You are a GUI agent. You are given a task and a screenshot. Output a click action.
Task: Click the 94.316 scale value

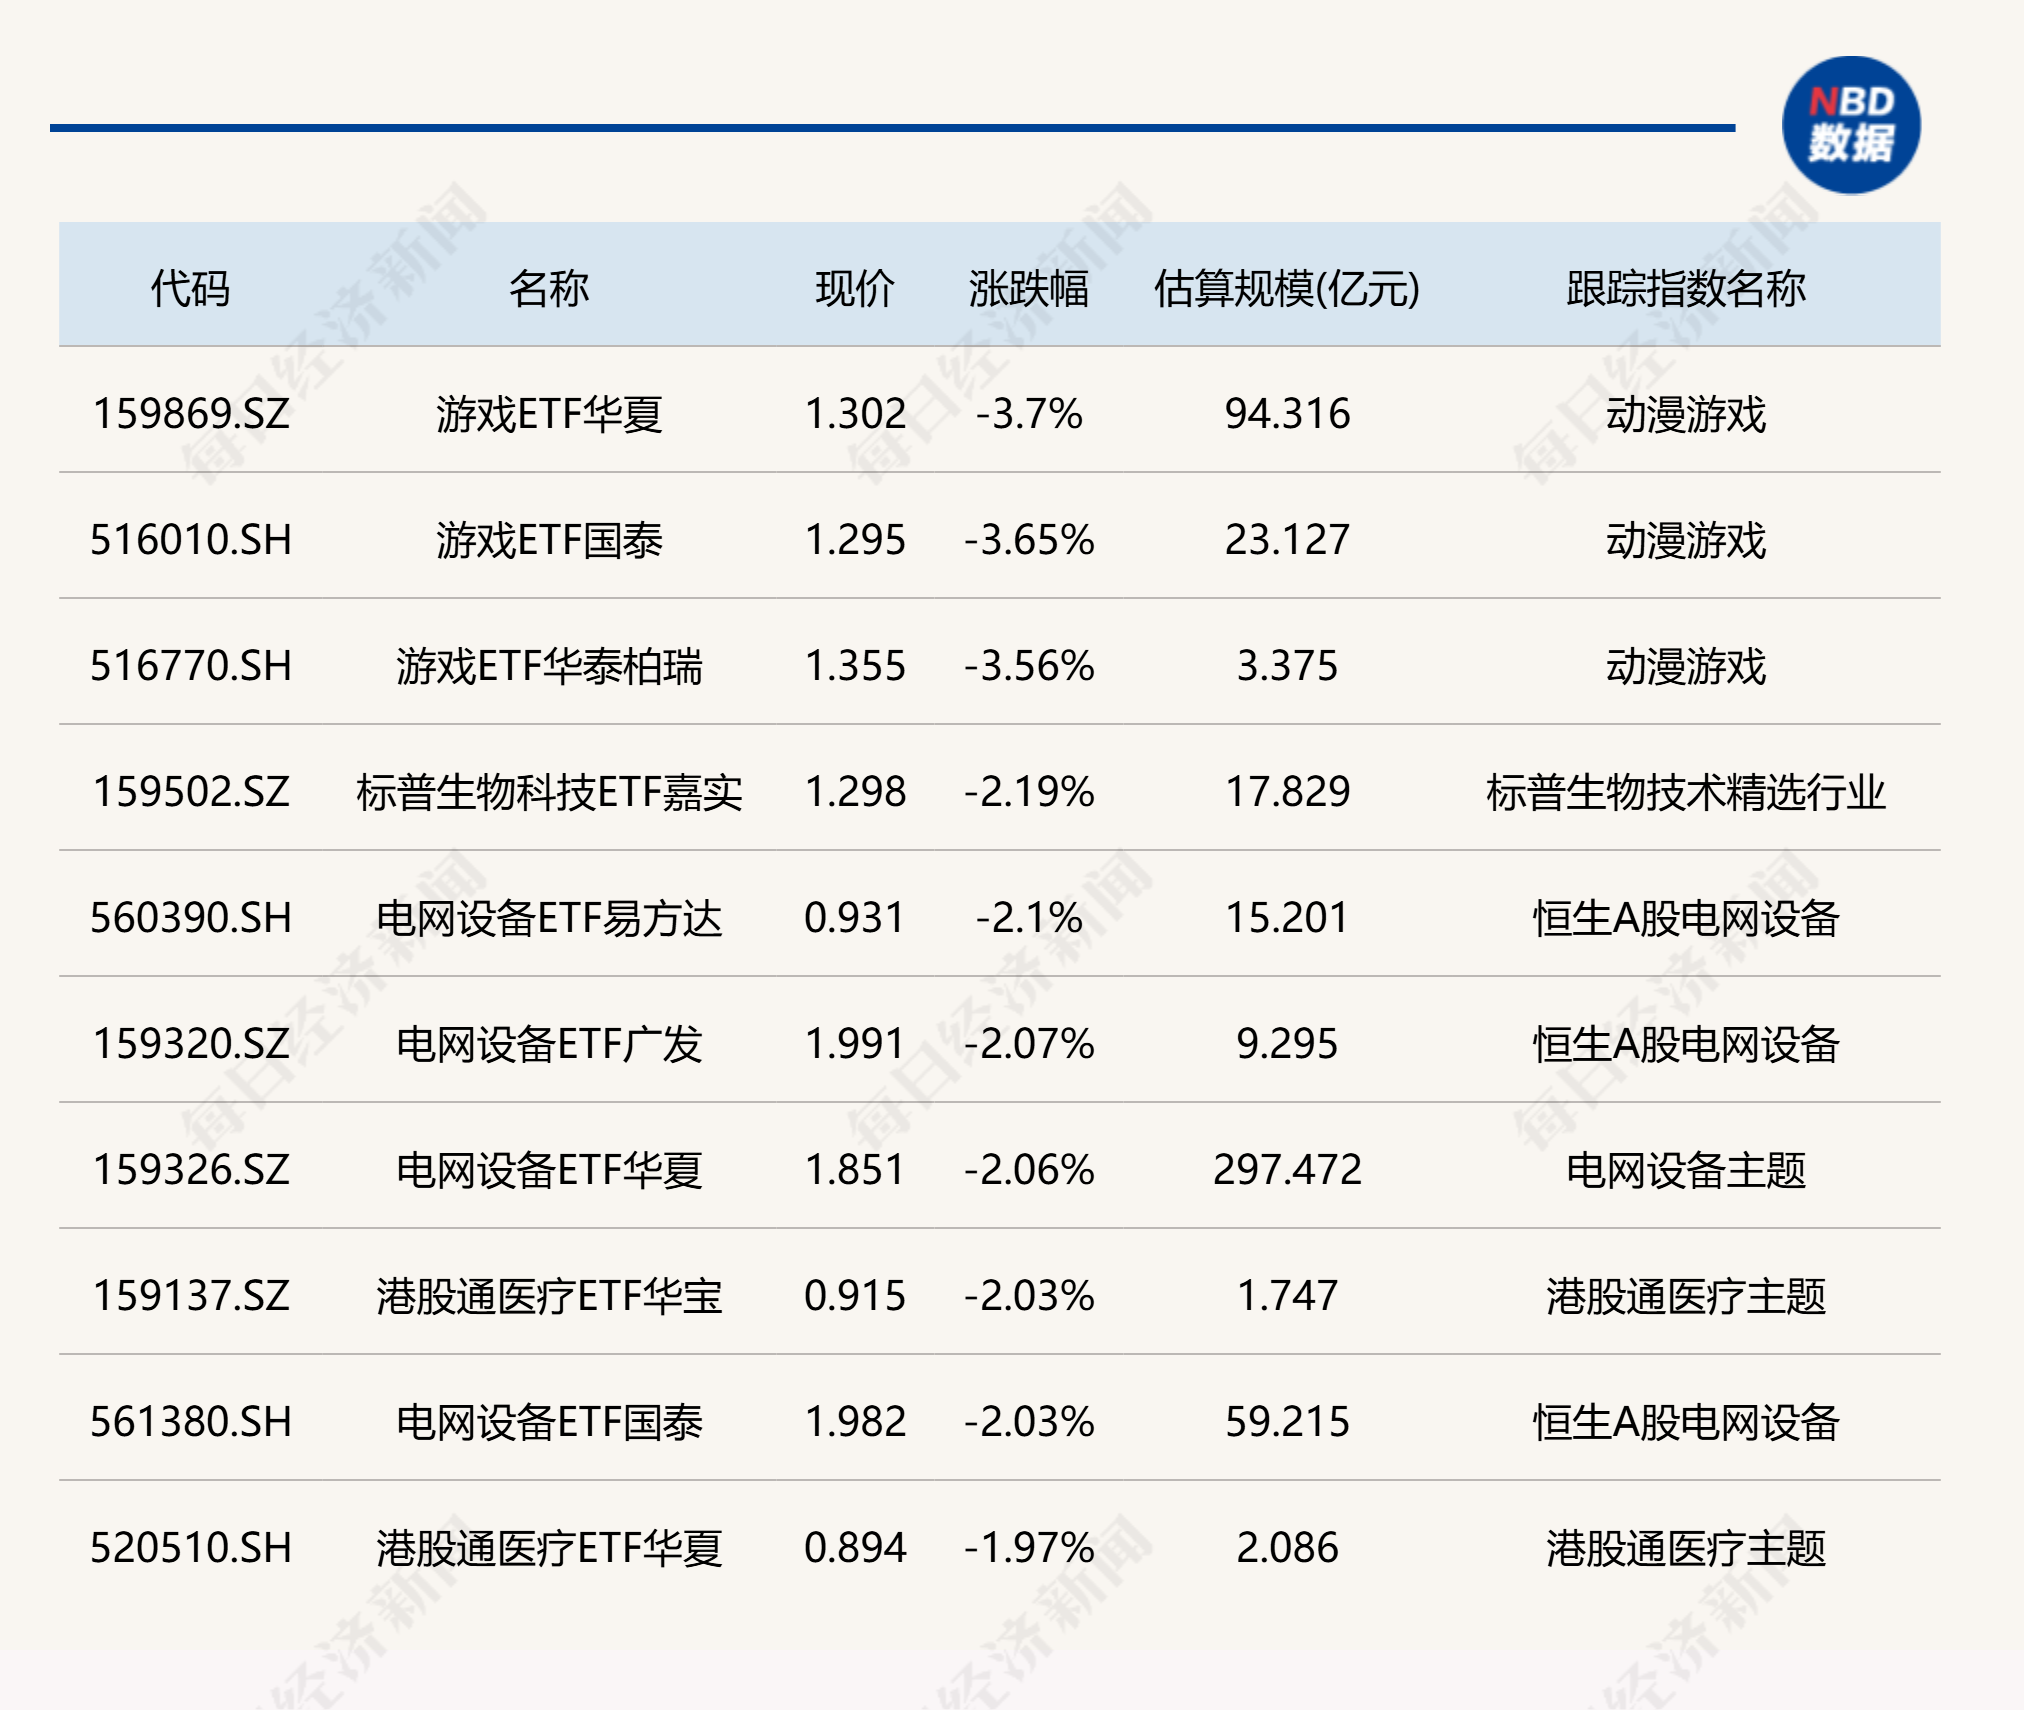[x=1286, y=414]
